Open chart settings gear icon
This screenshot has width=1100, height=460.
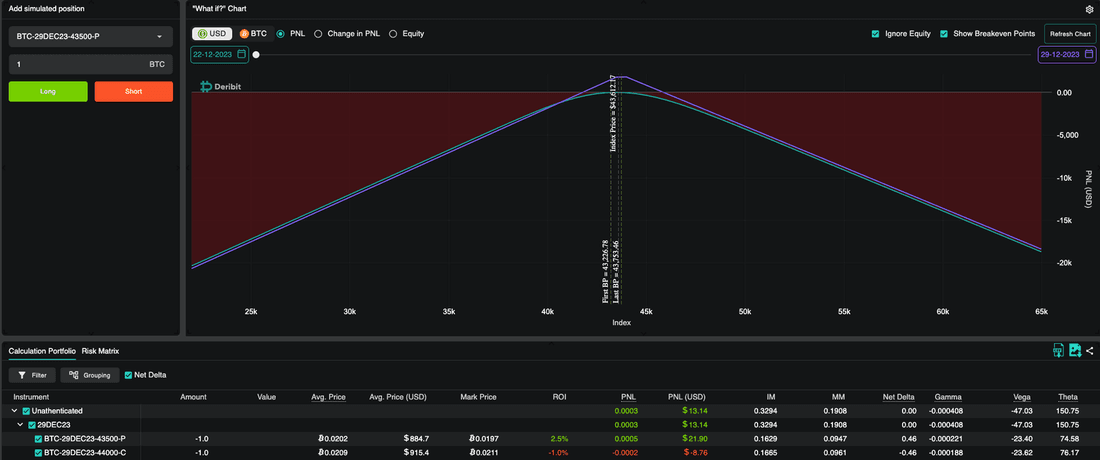click(1089, 10)
